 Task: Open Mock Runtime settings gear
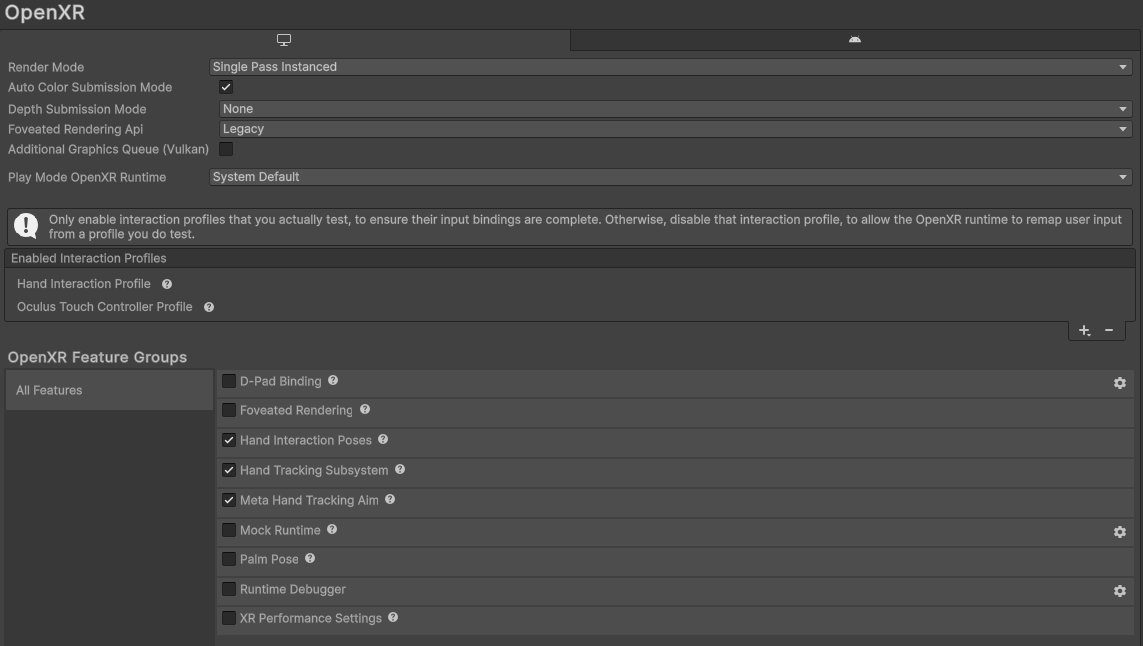point(1119,532)
